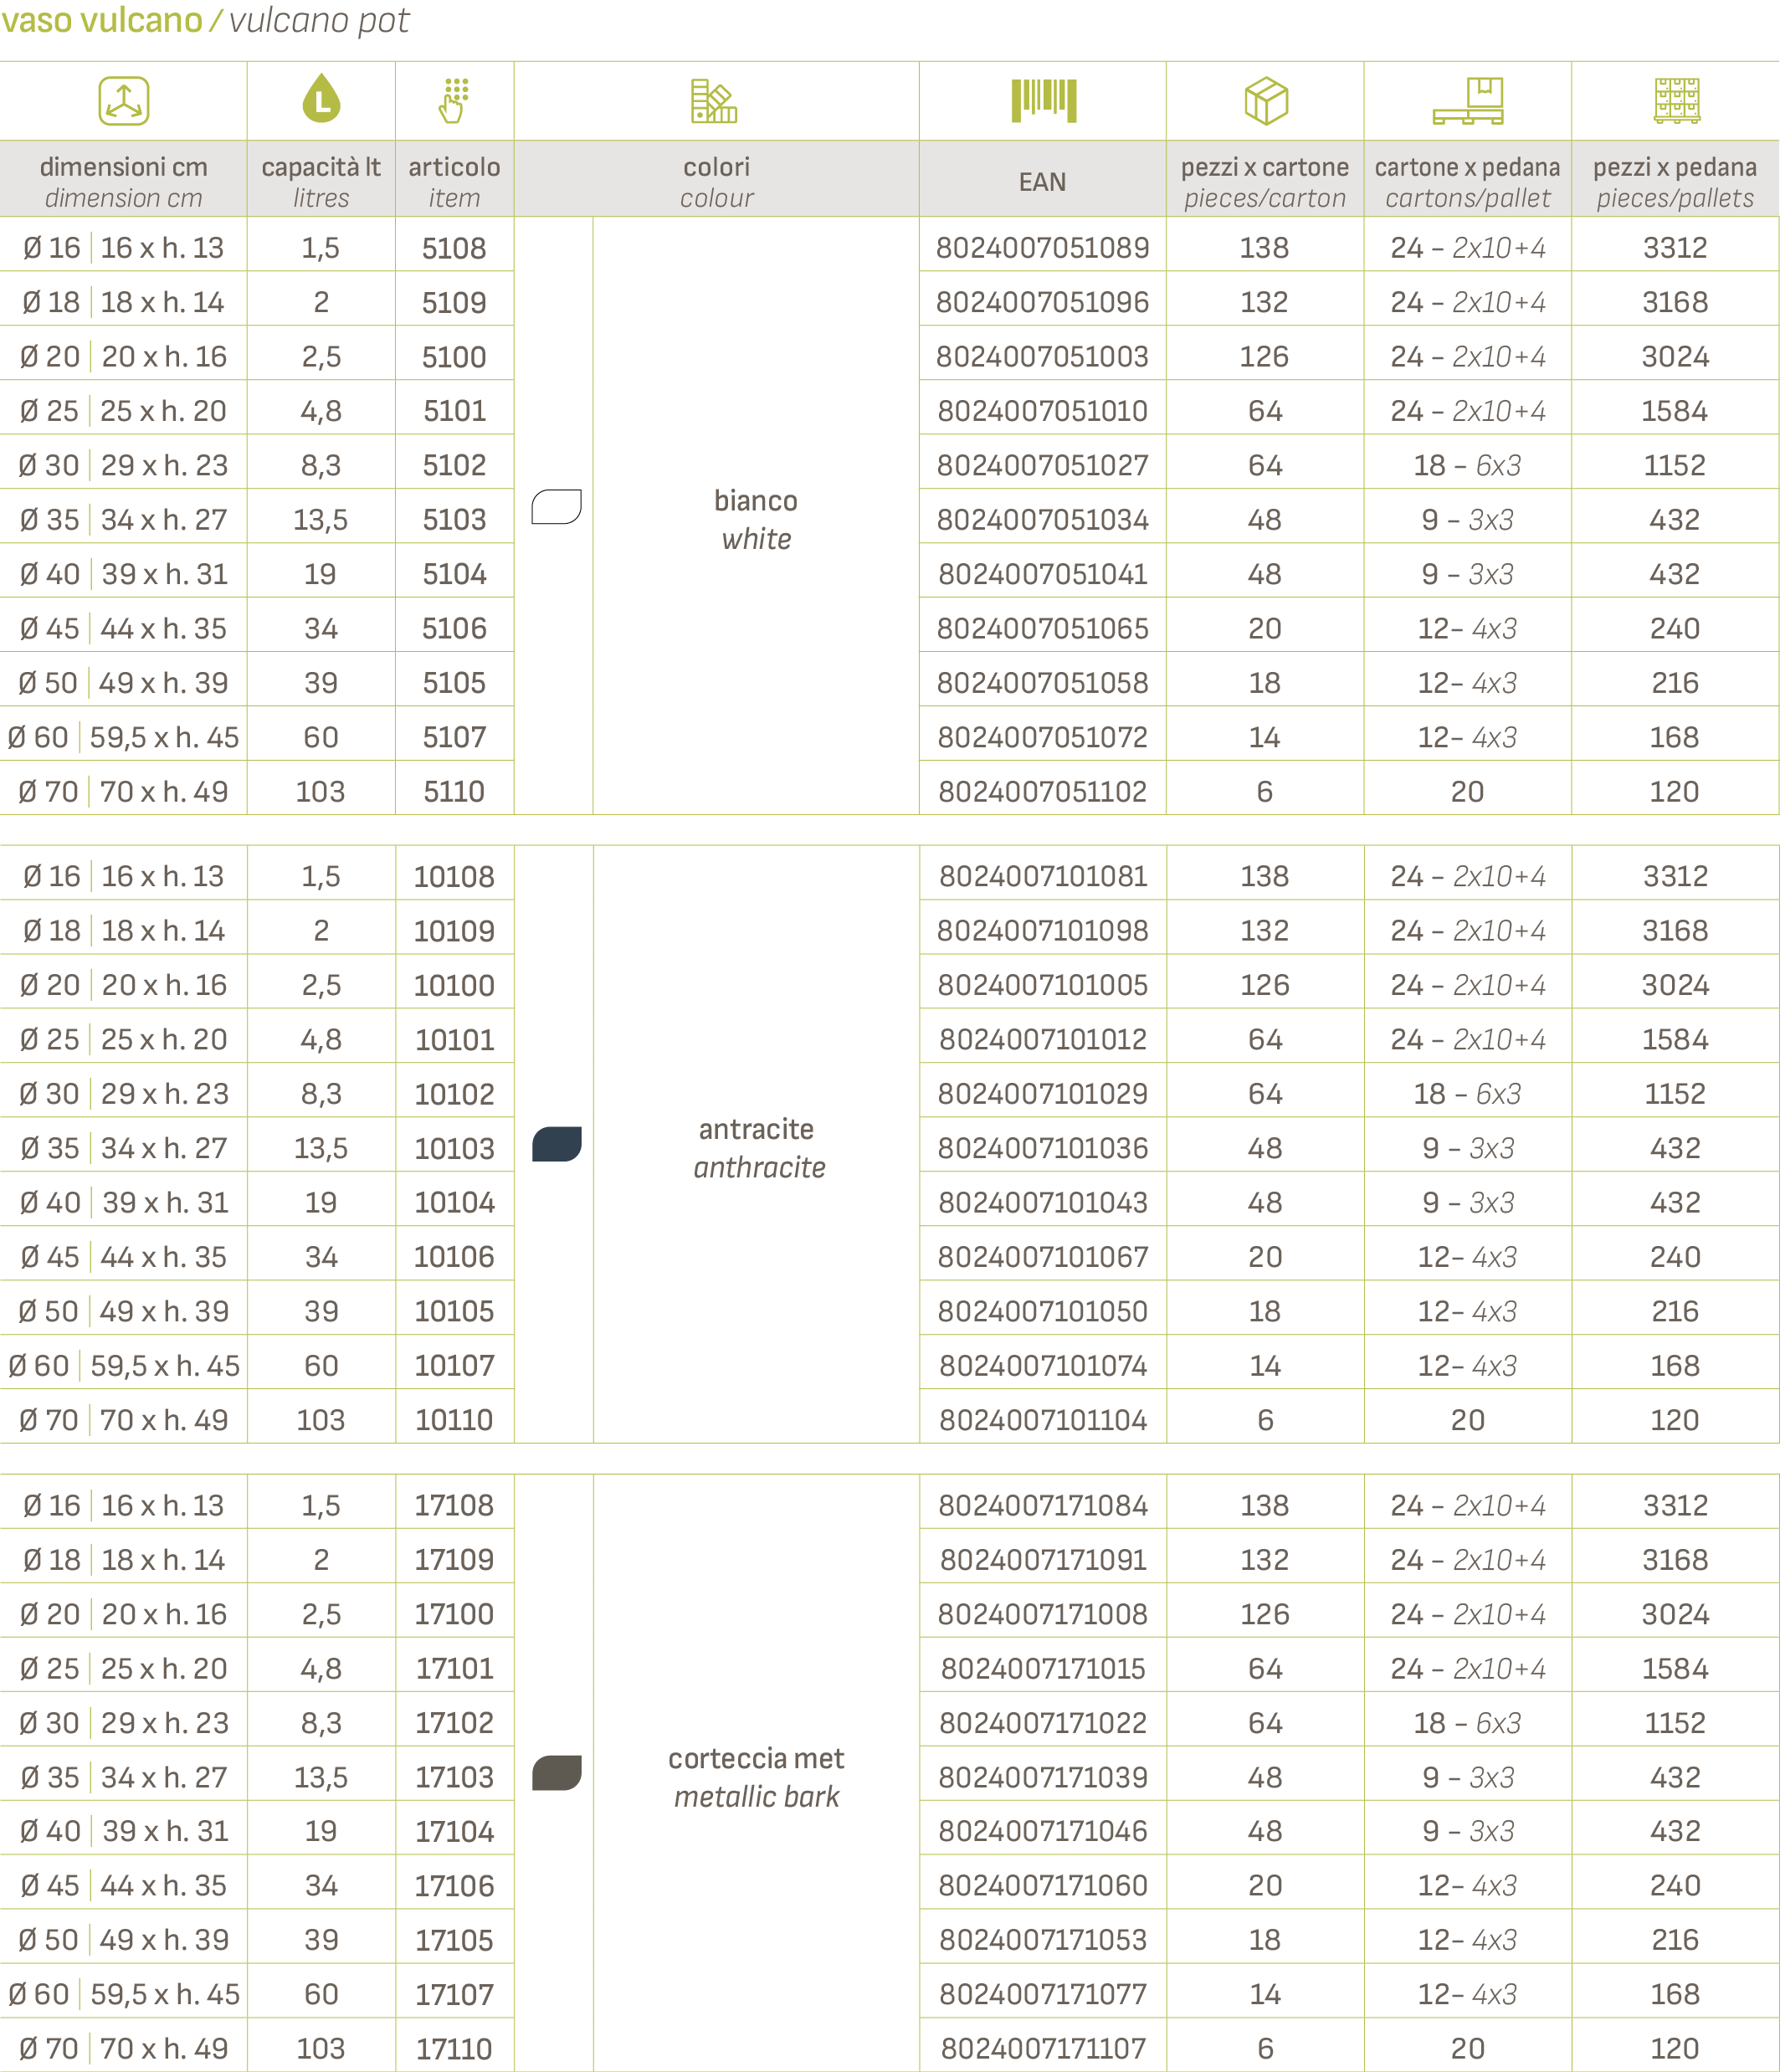Image resolution: width=1780 pixels, height=2072 pixels.
Task: Select article number 10102
Action: pyautogui.click(x=454, y=1094)
